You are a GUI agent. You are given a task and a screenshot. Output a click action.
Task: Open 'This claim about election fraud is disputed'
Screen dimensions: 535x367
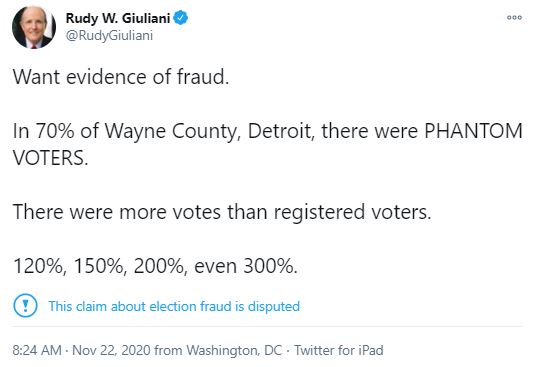click(x=174, y=306)
